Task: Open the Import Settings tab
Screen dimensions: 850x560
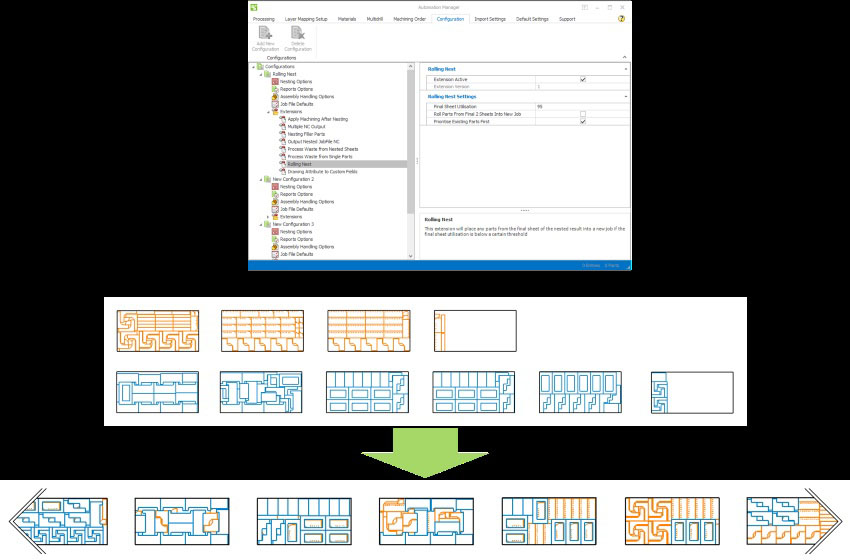Action: (x=489, y=19)
